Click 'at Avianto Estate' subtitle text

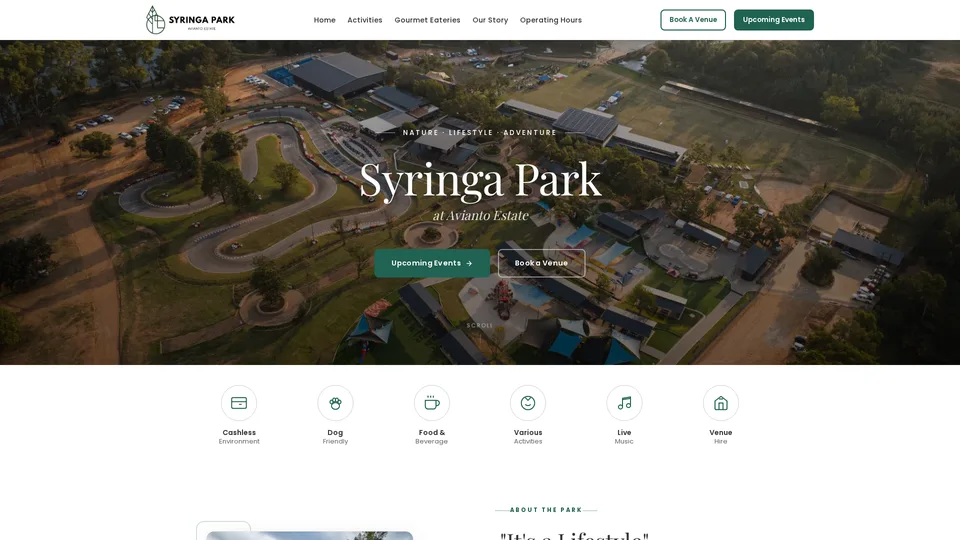click(x=481, y=216)
